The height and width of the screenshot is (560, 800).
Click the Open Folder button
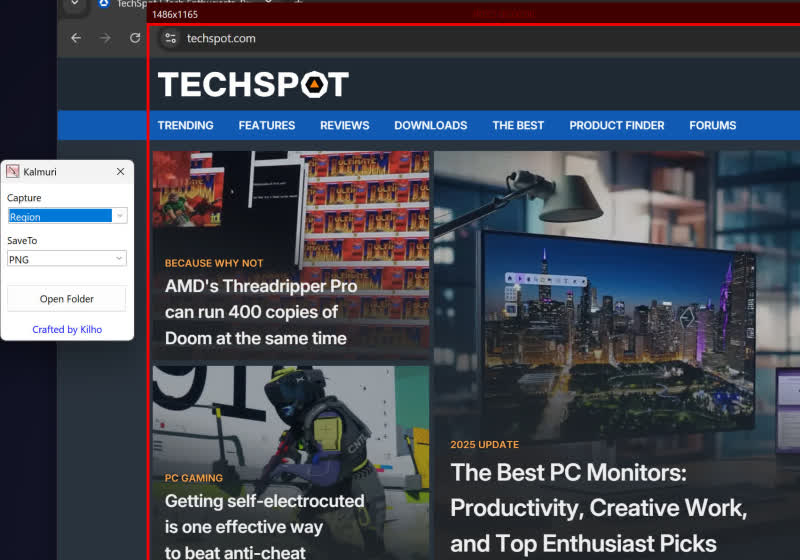(66, 299)
